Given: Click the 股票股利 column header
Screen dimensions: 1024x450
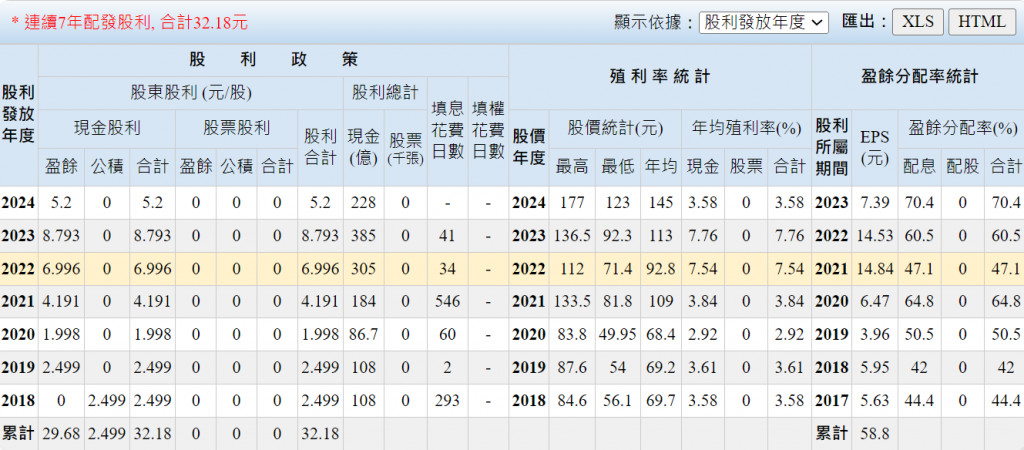Looking at the screenshot, I should click(x=236, y=127).
